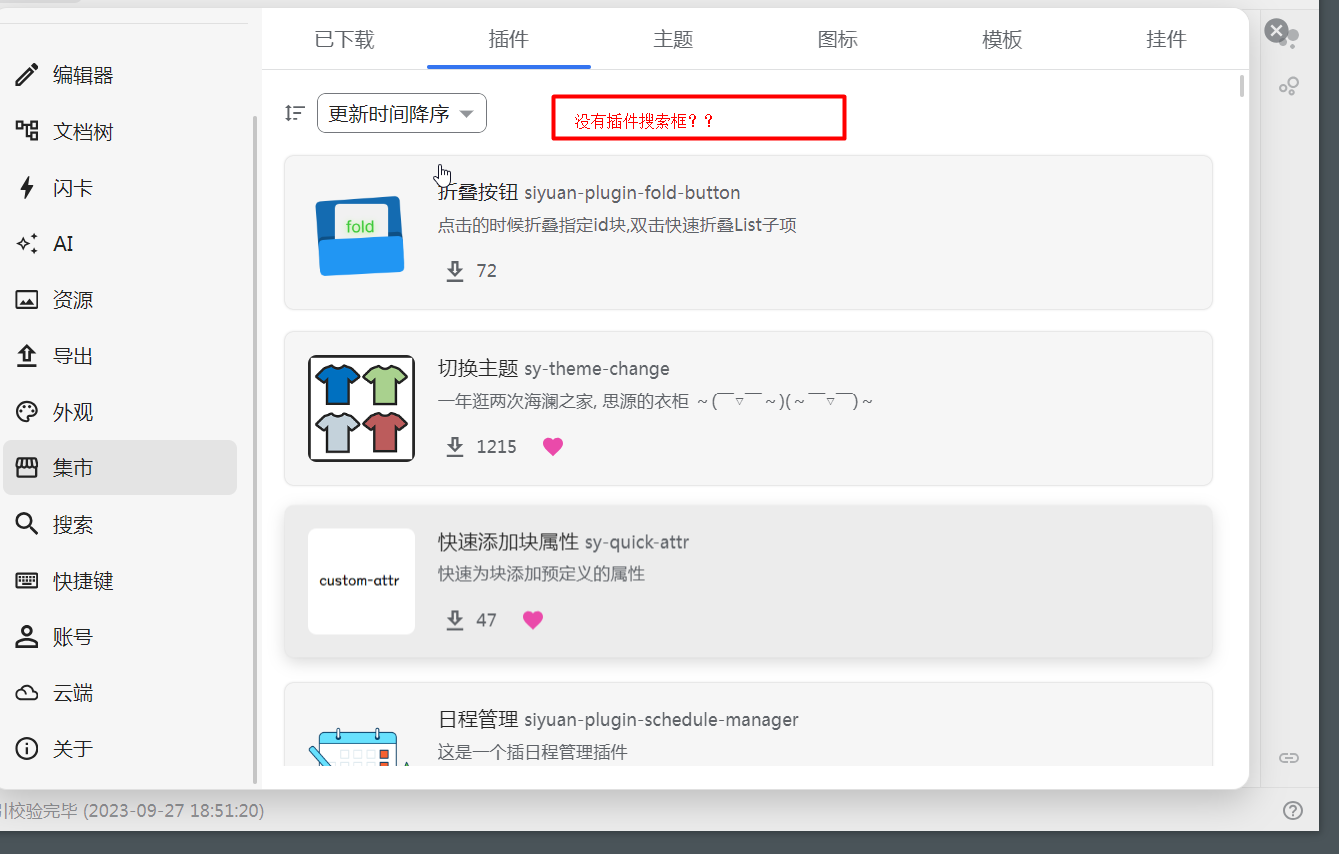Open the AI settings section
The width and height of the screenshot is (1339, 854).
click(120, 244)
